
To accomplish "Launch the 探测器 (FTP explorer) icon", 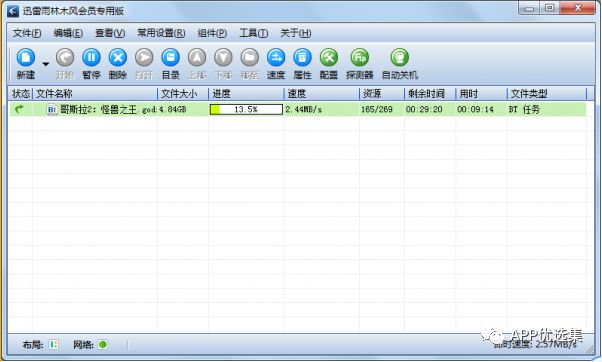I will (360, 58).
